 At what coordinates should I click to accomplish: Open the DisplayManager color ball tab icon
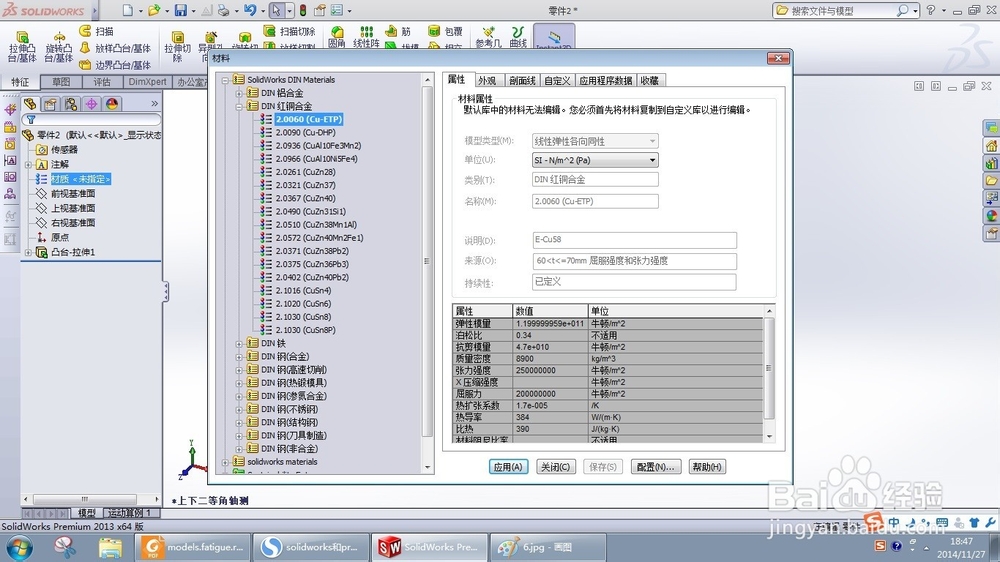[x=112, y=103]
